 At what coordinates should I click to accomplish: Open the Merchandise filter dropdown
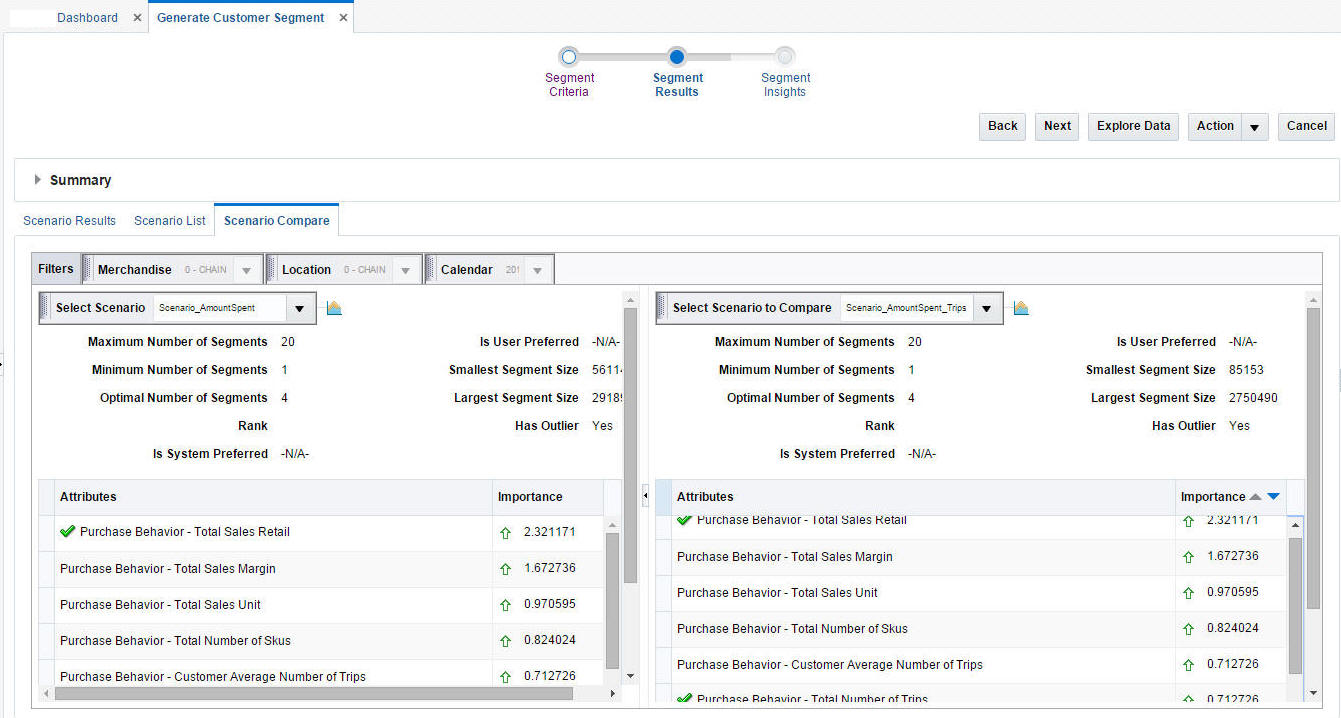[247, 270]
